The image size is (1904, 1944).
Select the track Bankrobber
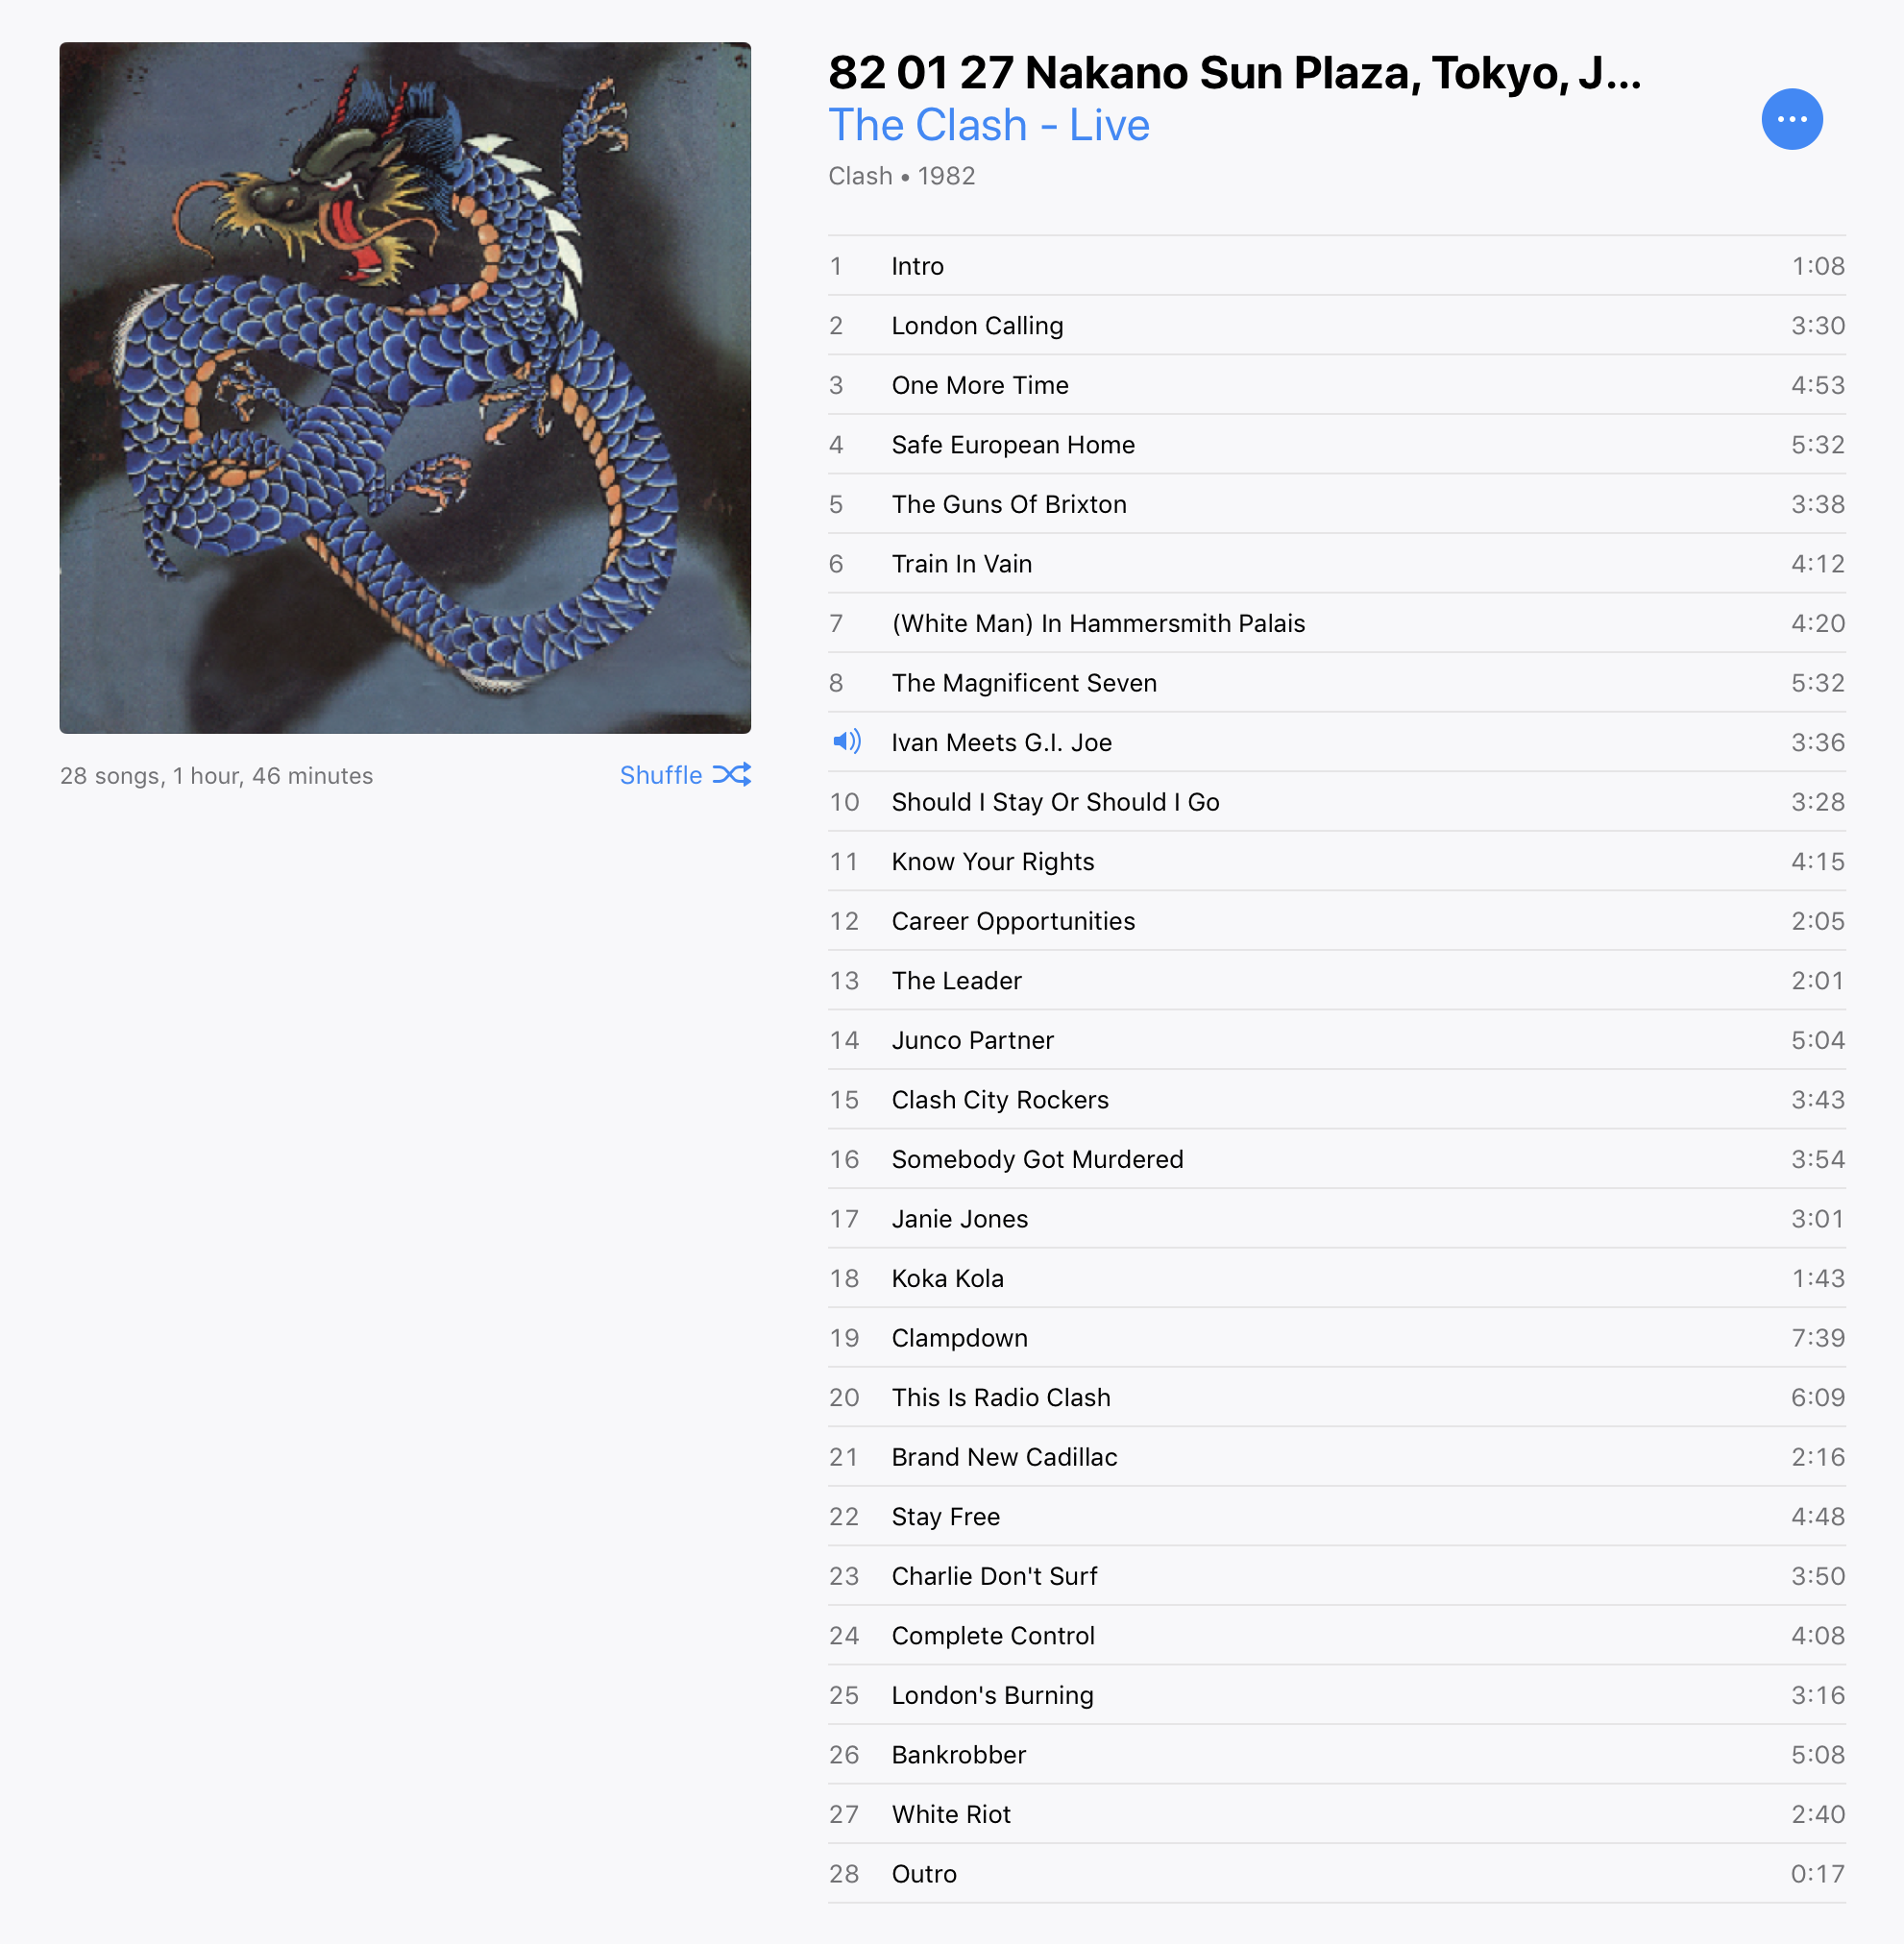point(1336,1754)
